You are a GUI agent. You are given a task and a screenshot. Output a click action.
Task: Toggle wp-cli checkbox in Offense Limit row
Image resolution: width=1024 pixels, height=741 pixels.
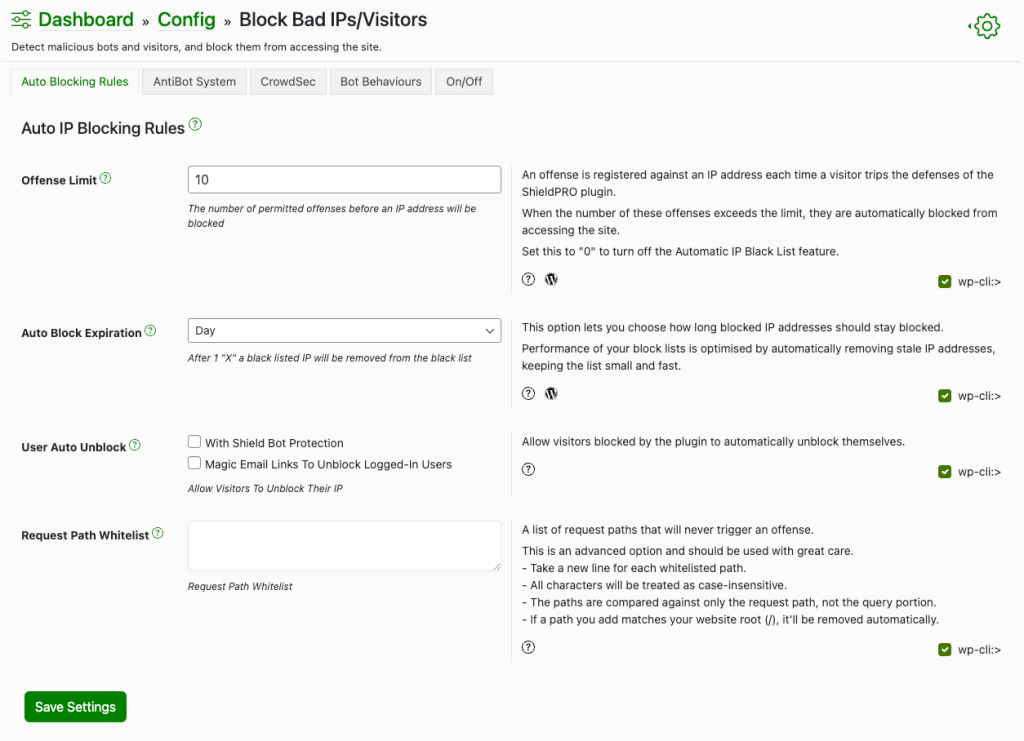(x=944, y=281)
